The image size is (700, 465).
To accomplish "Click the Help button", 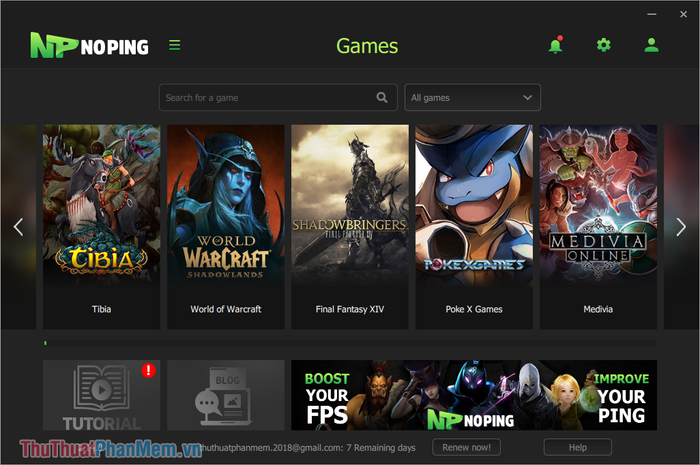I will 578,447.
